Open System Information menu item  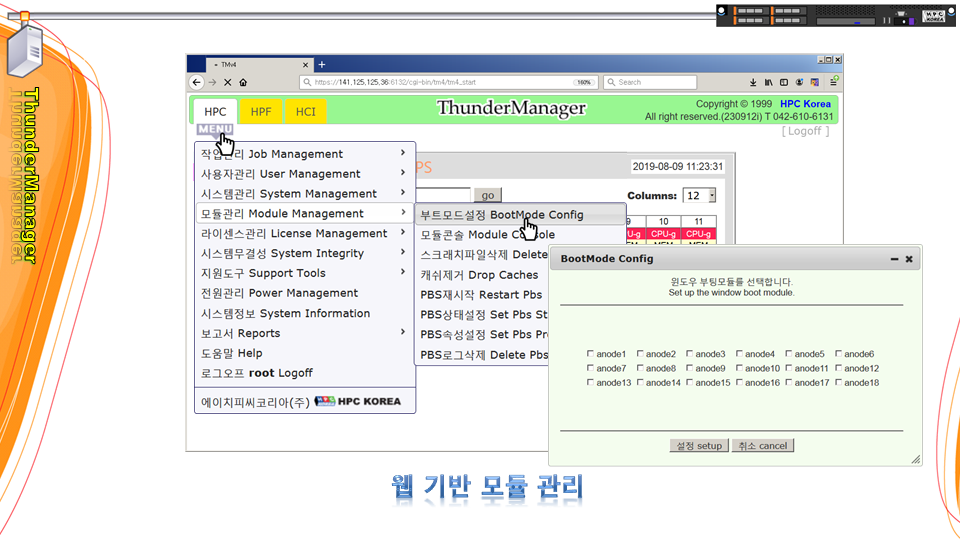[305, 313]
